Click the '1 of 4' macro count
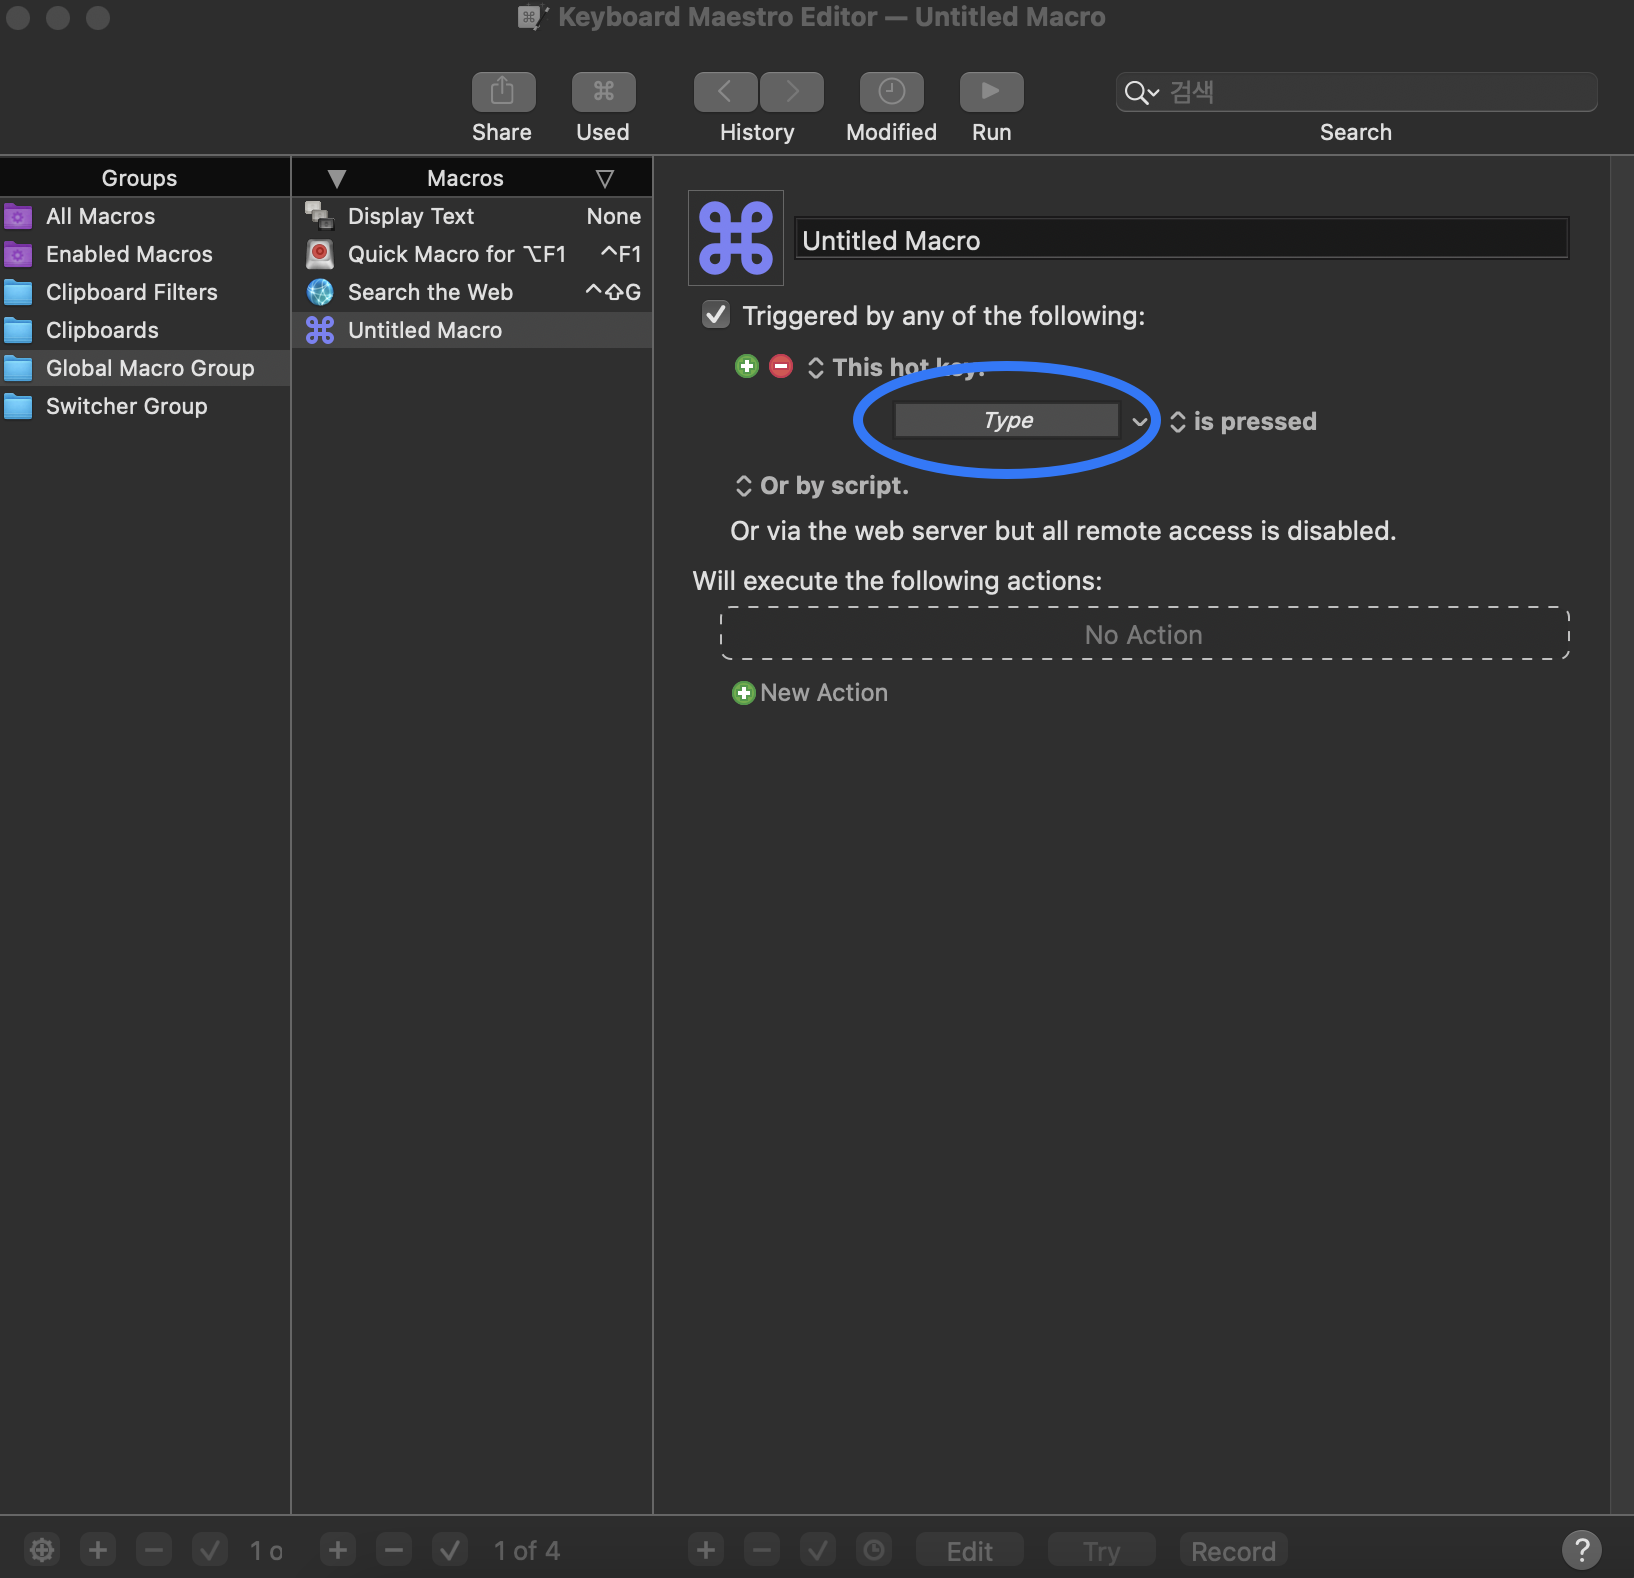Viewport: 1634px width, 1578px height. [527, 1550]
